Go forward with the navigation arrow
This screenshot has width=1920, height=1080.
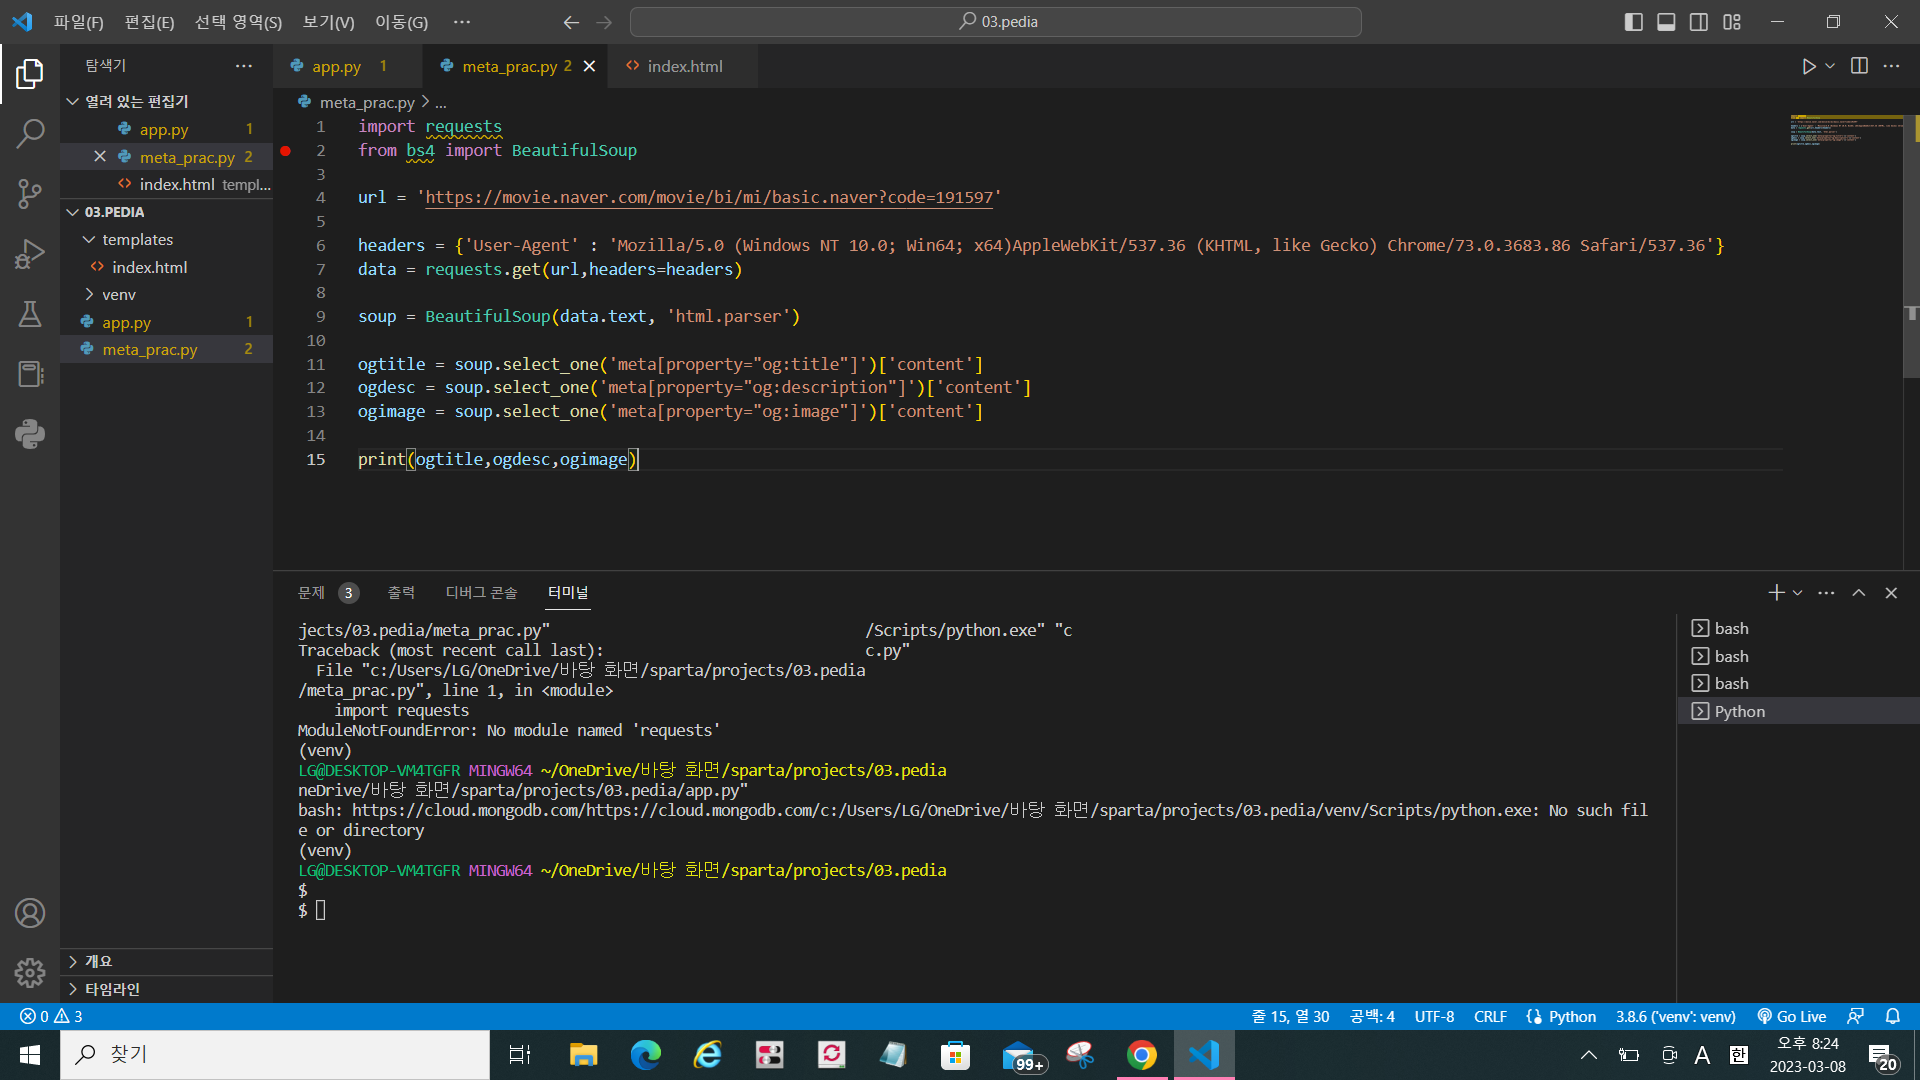(604, 22)
